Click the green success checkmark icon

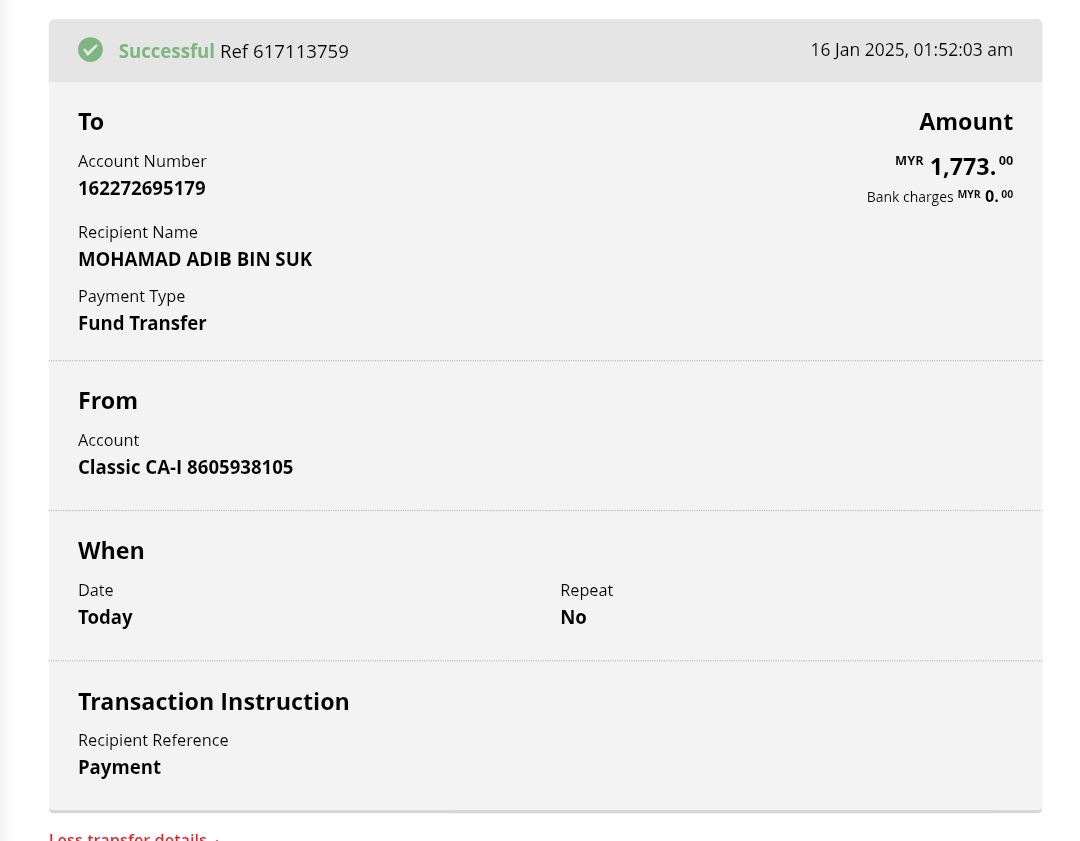tap(91, 49)
